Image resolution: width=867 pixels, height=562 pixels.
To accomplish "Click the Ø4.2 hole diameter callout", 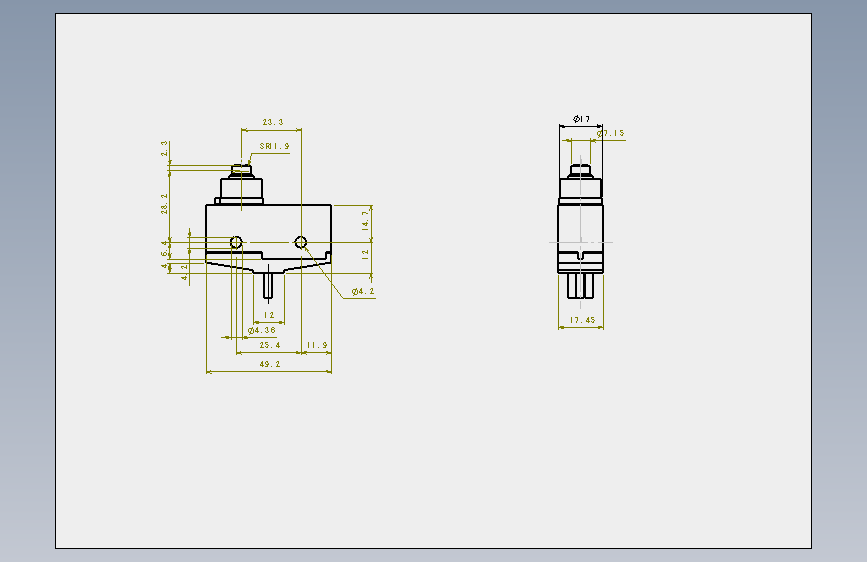I will point(363,291).
